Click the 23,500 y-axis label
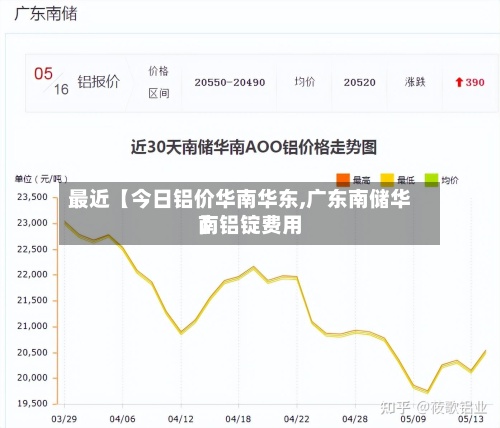This screenshot has width=500, height=428. click(32, 197)
